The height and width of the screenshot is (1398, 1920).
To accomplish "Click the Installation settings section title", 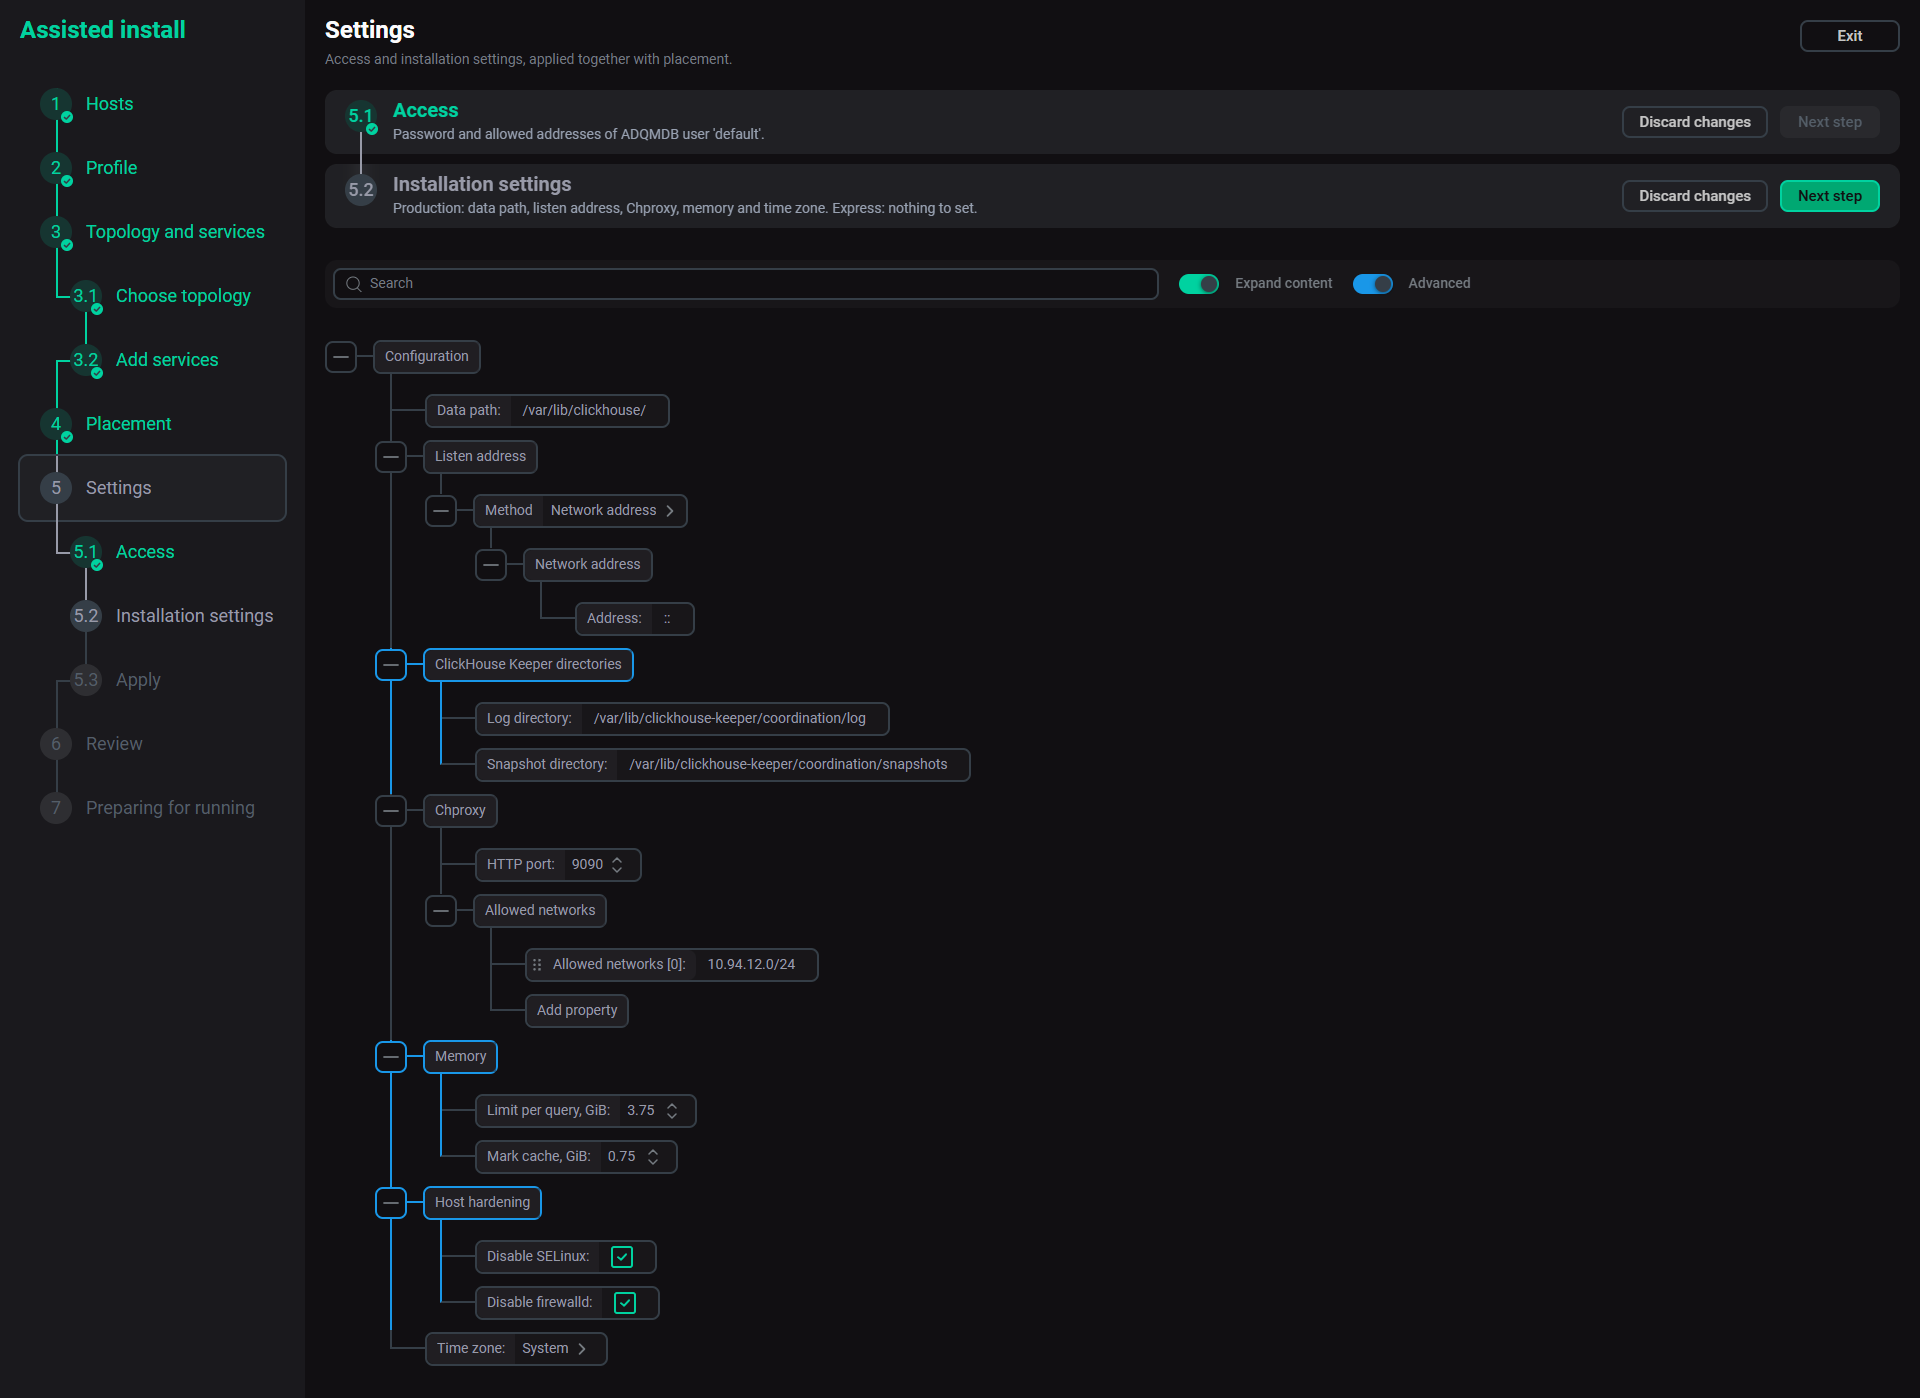I will coord(482,185).
